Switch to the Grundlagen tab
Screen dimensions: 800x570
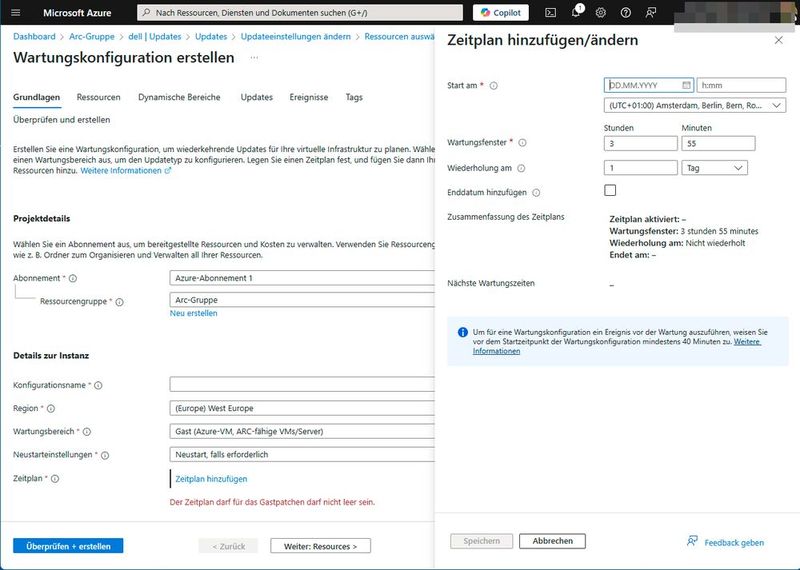pyautogui.click(x=36, y=97)
